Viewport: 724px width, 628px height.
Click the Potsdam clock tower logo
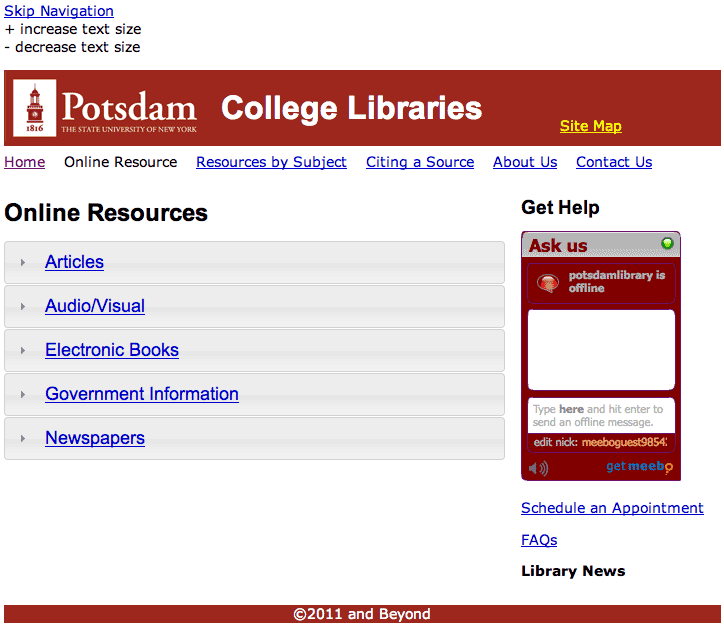pyautogui.click(x=35, y=109)
